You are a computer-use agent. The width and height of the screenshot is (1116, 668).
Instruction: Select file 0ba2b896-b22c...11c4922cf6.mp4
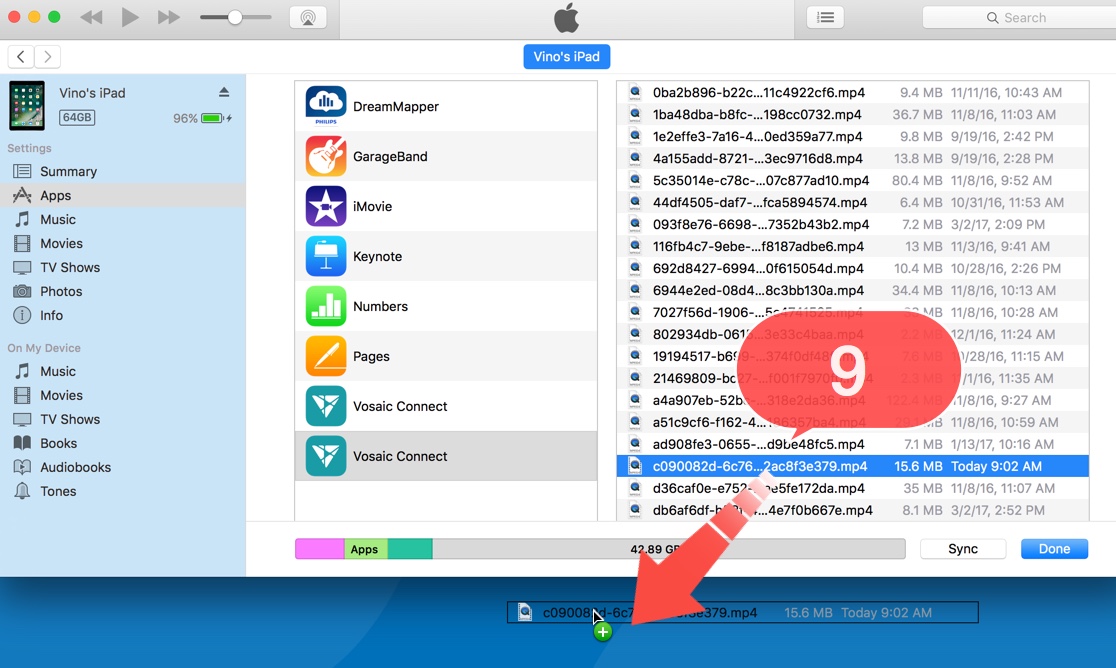point(853,92)
